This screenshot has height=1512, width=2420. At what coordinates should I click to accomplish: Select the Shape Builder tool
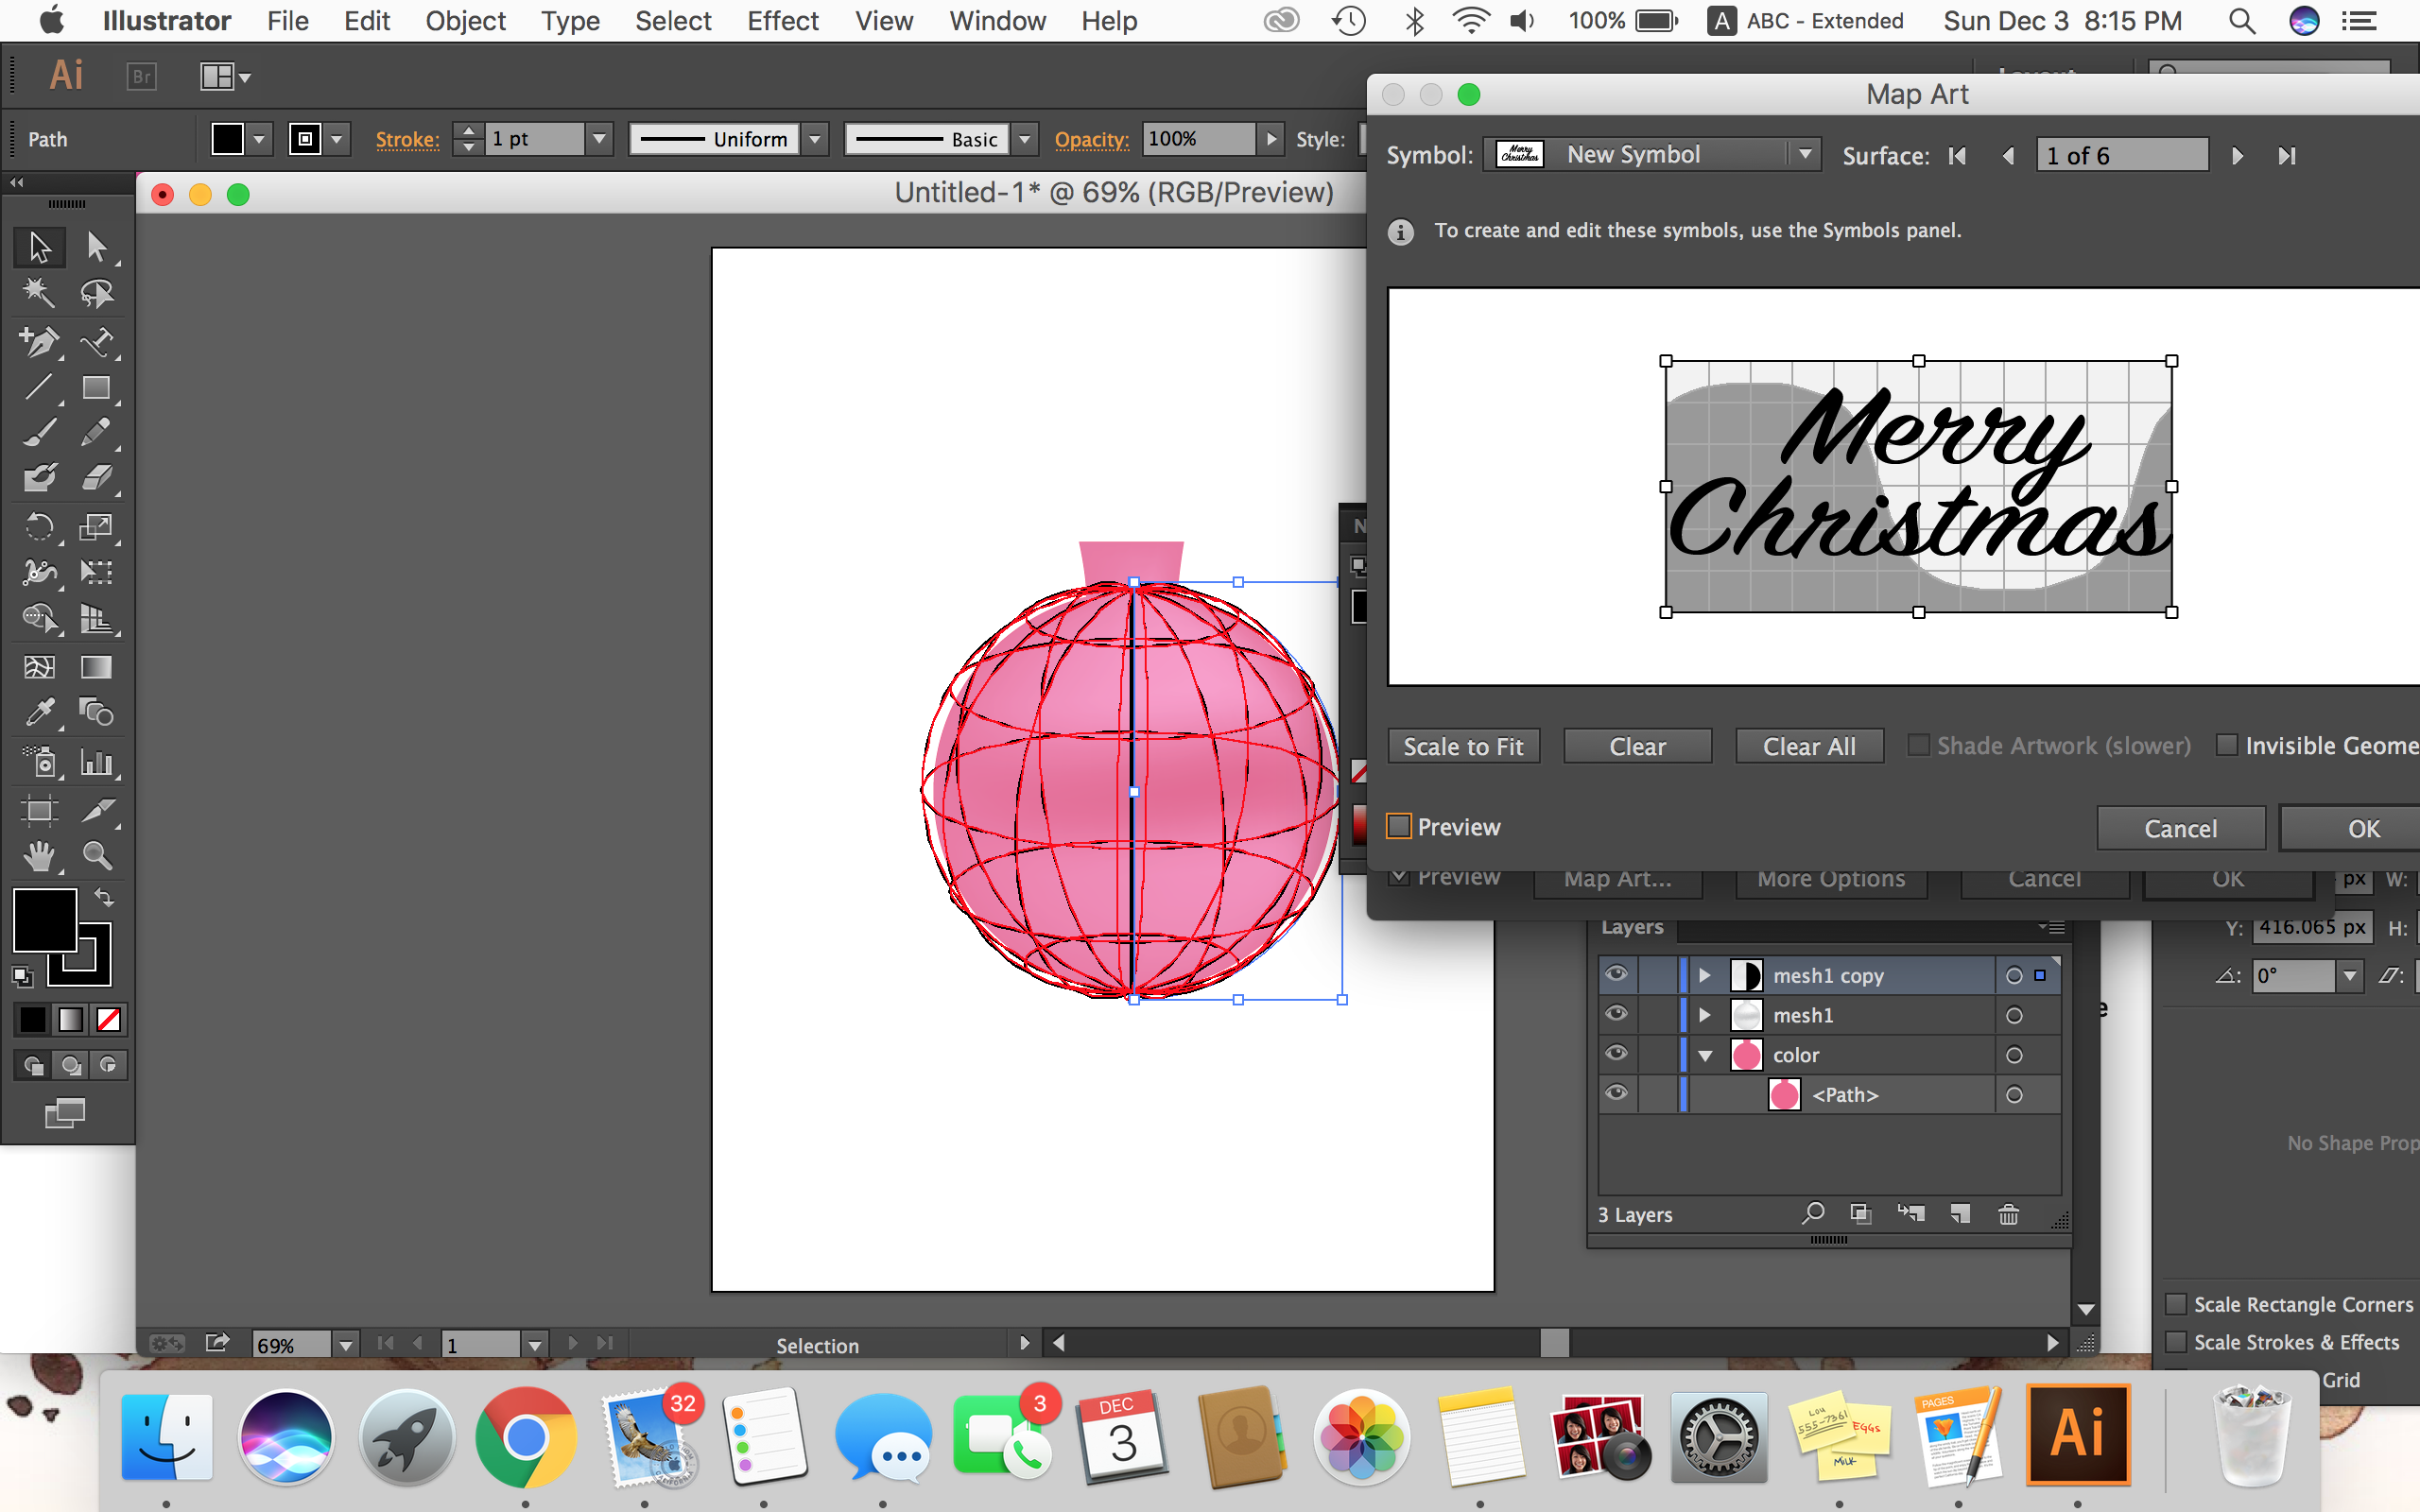tap(39, 619)
